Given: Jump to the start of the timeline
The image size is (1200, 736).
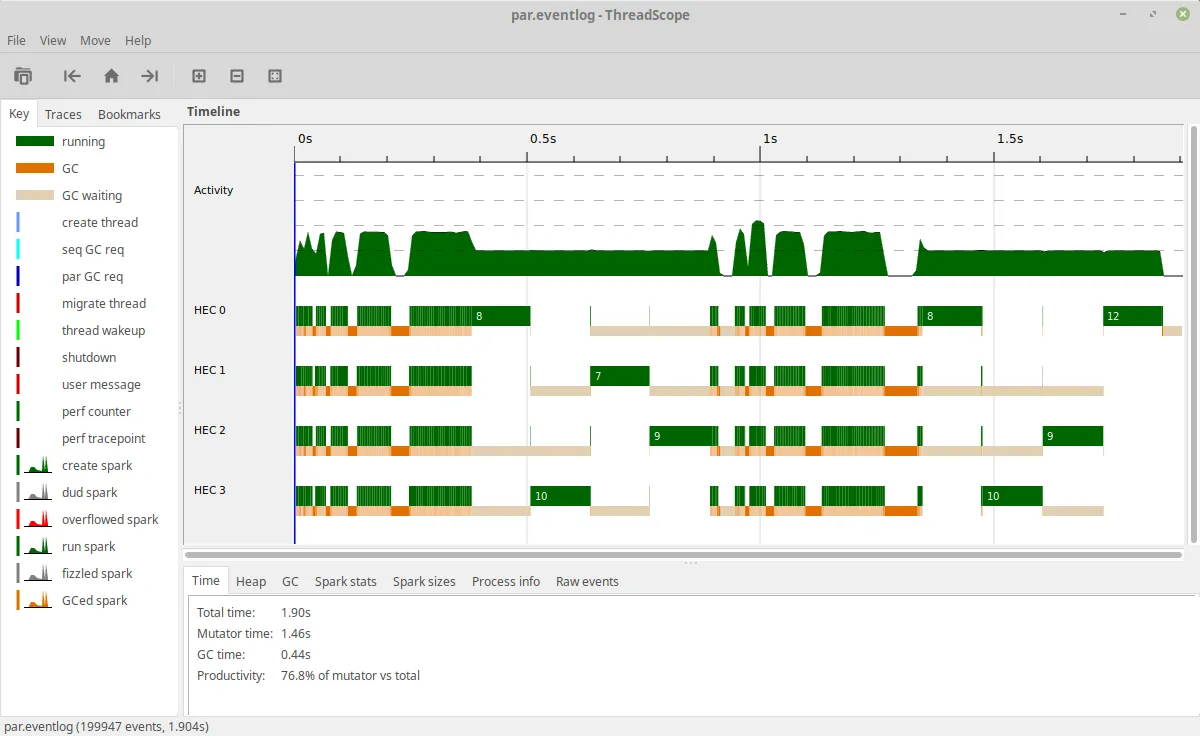Looking at the screenshot, I should 72,76.
